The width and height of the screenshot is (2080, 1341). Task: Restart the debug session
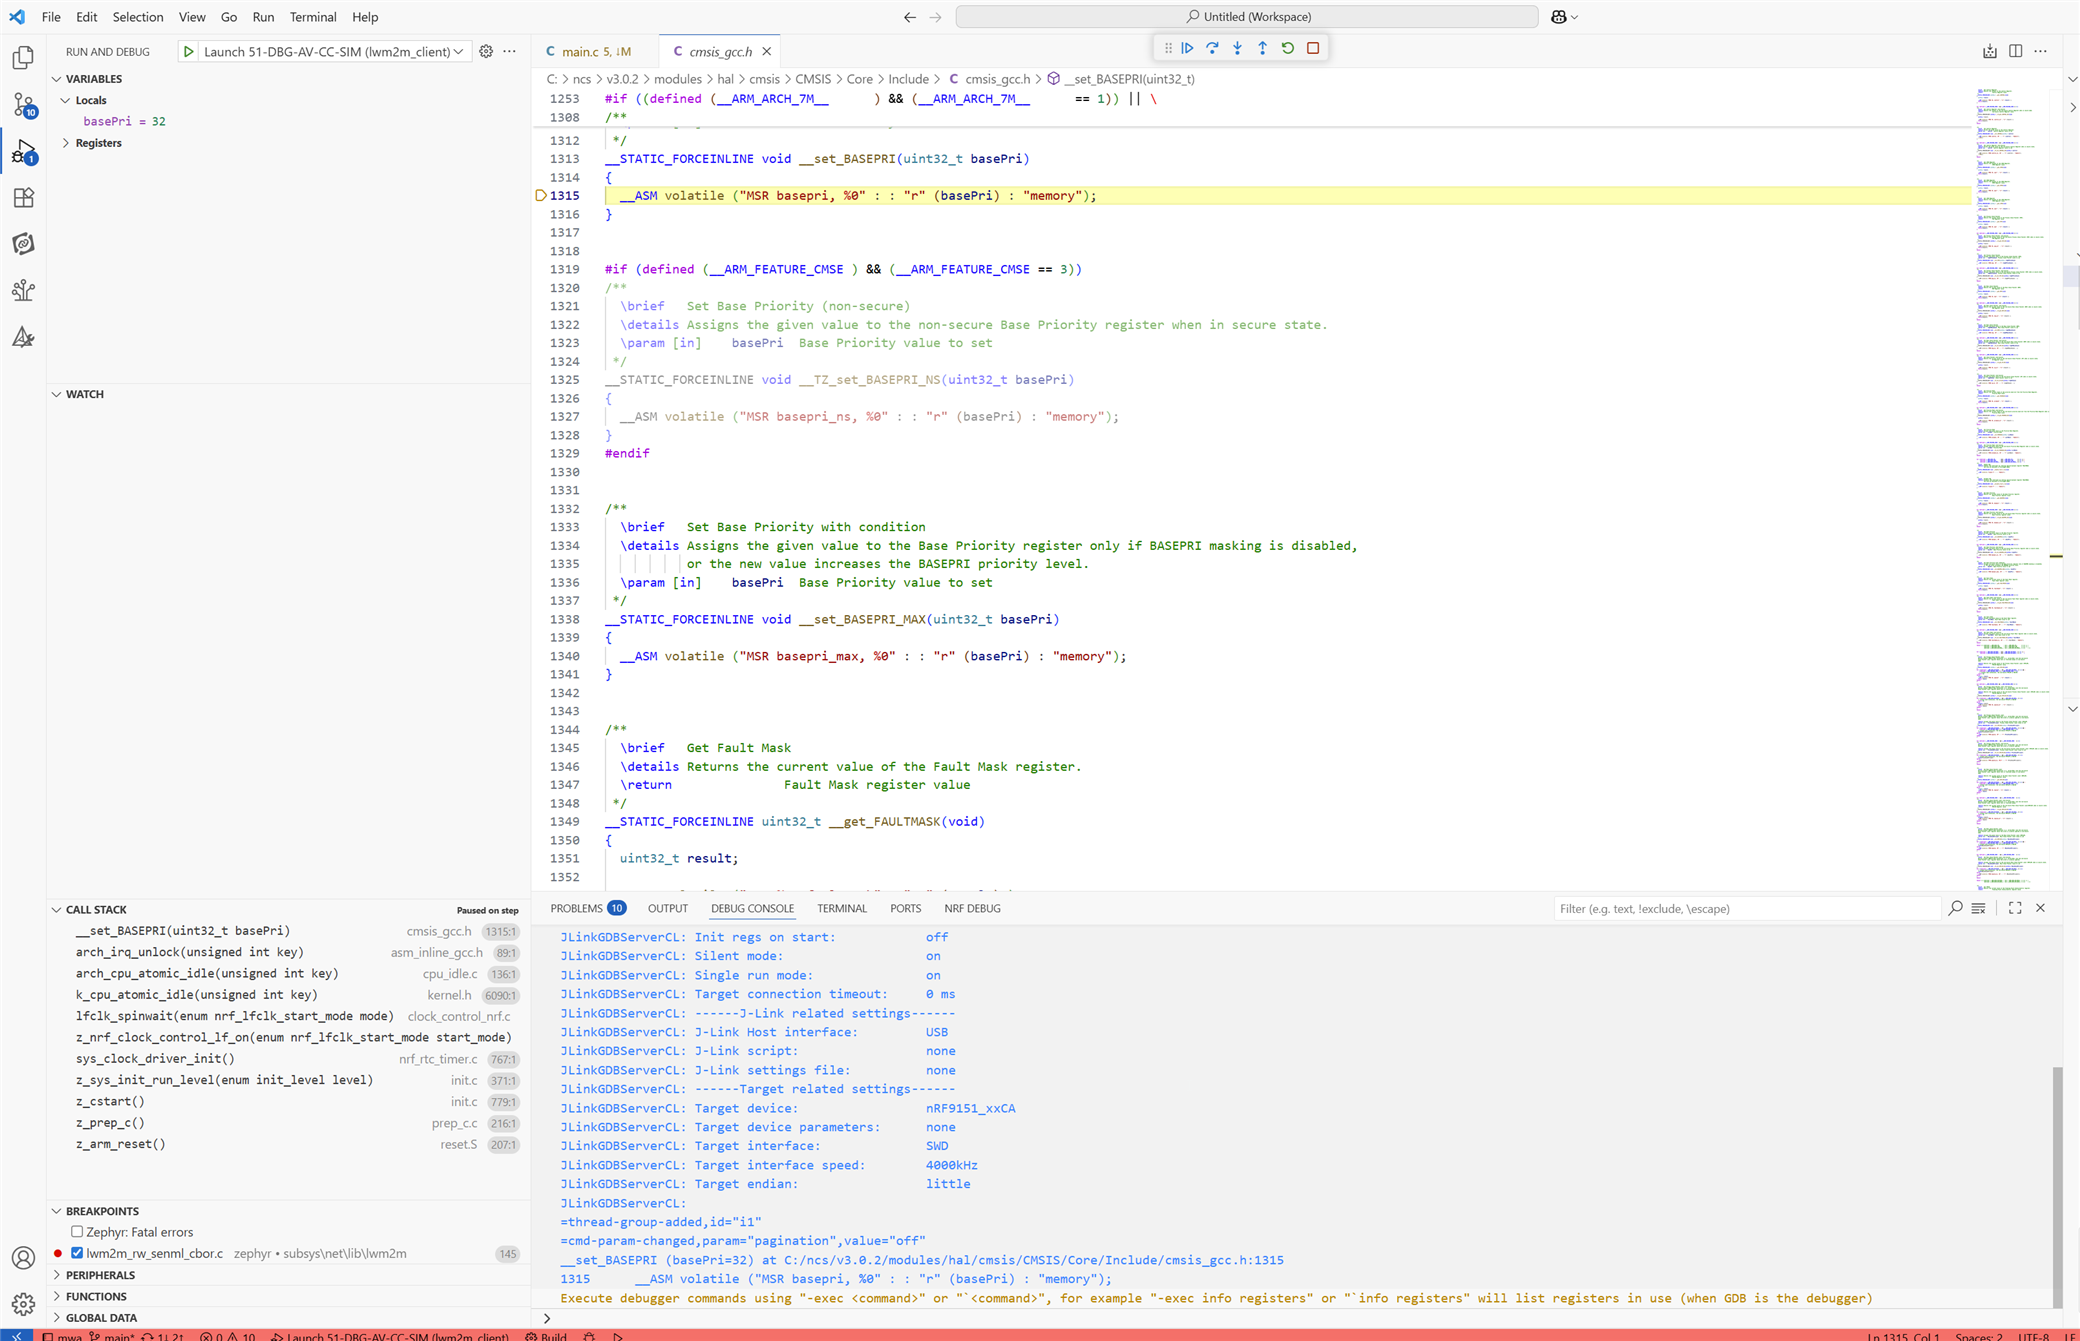click(1288, 47)
